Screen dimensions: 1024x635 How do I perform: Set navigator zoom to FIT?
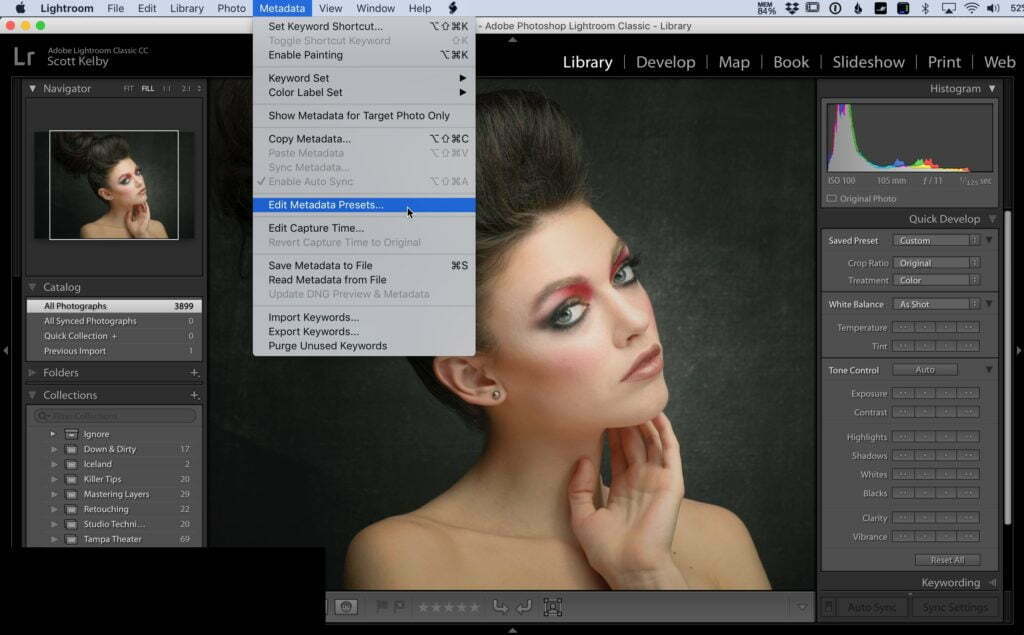pyautogui.click(x=128, y=89)
